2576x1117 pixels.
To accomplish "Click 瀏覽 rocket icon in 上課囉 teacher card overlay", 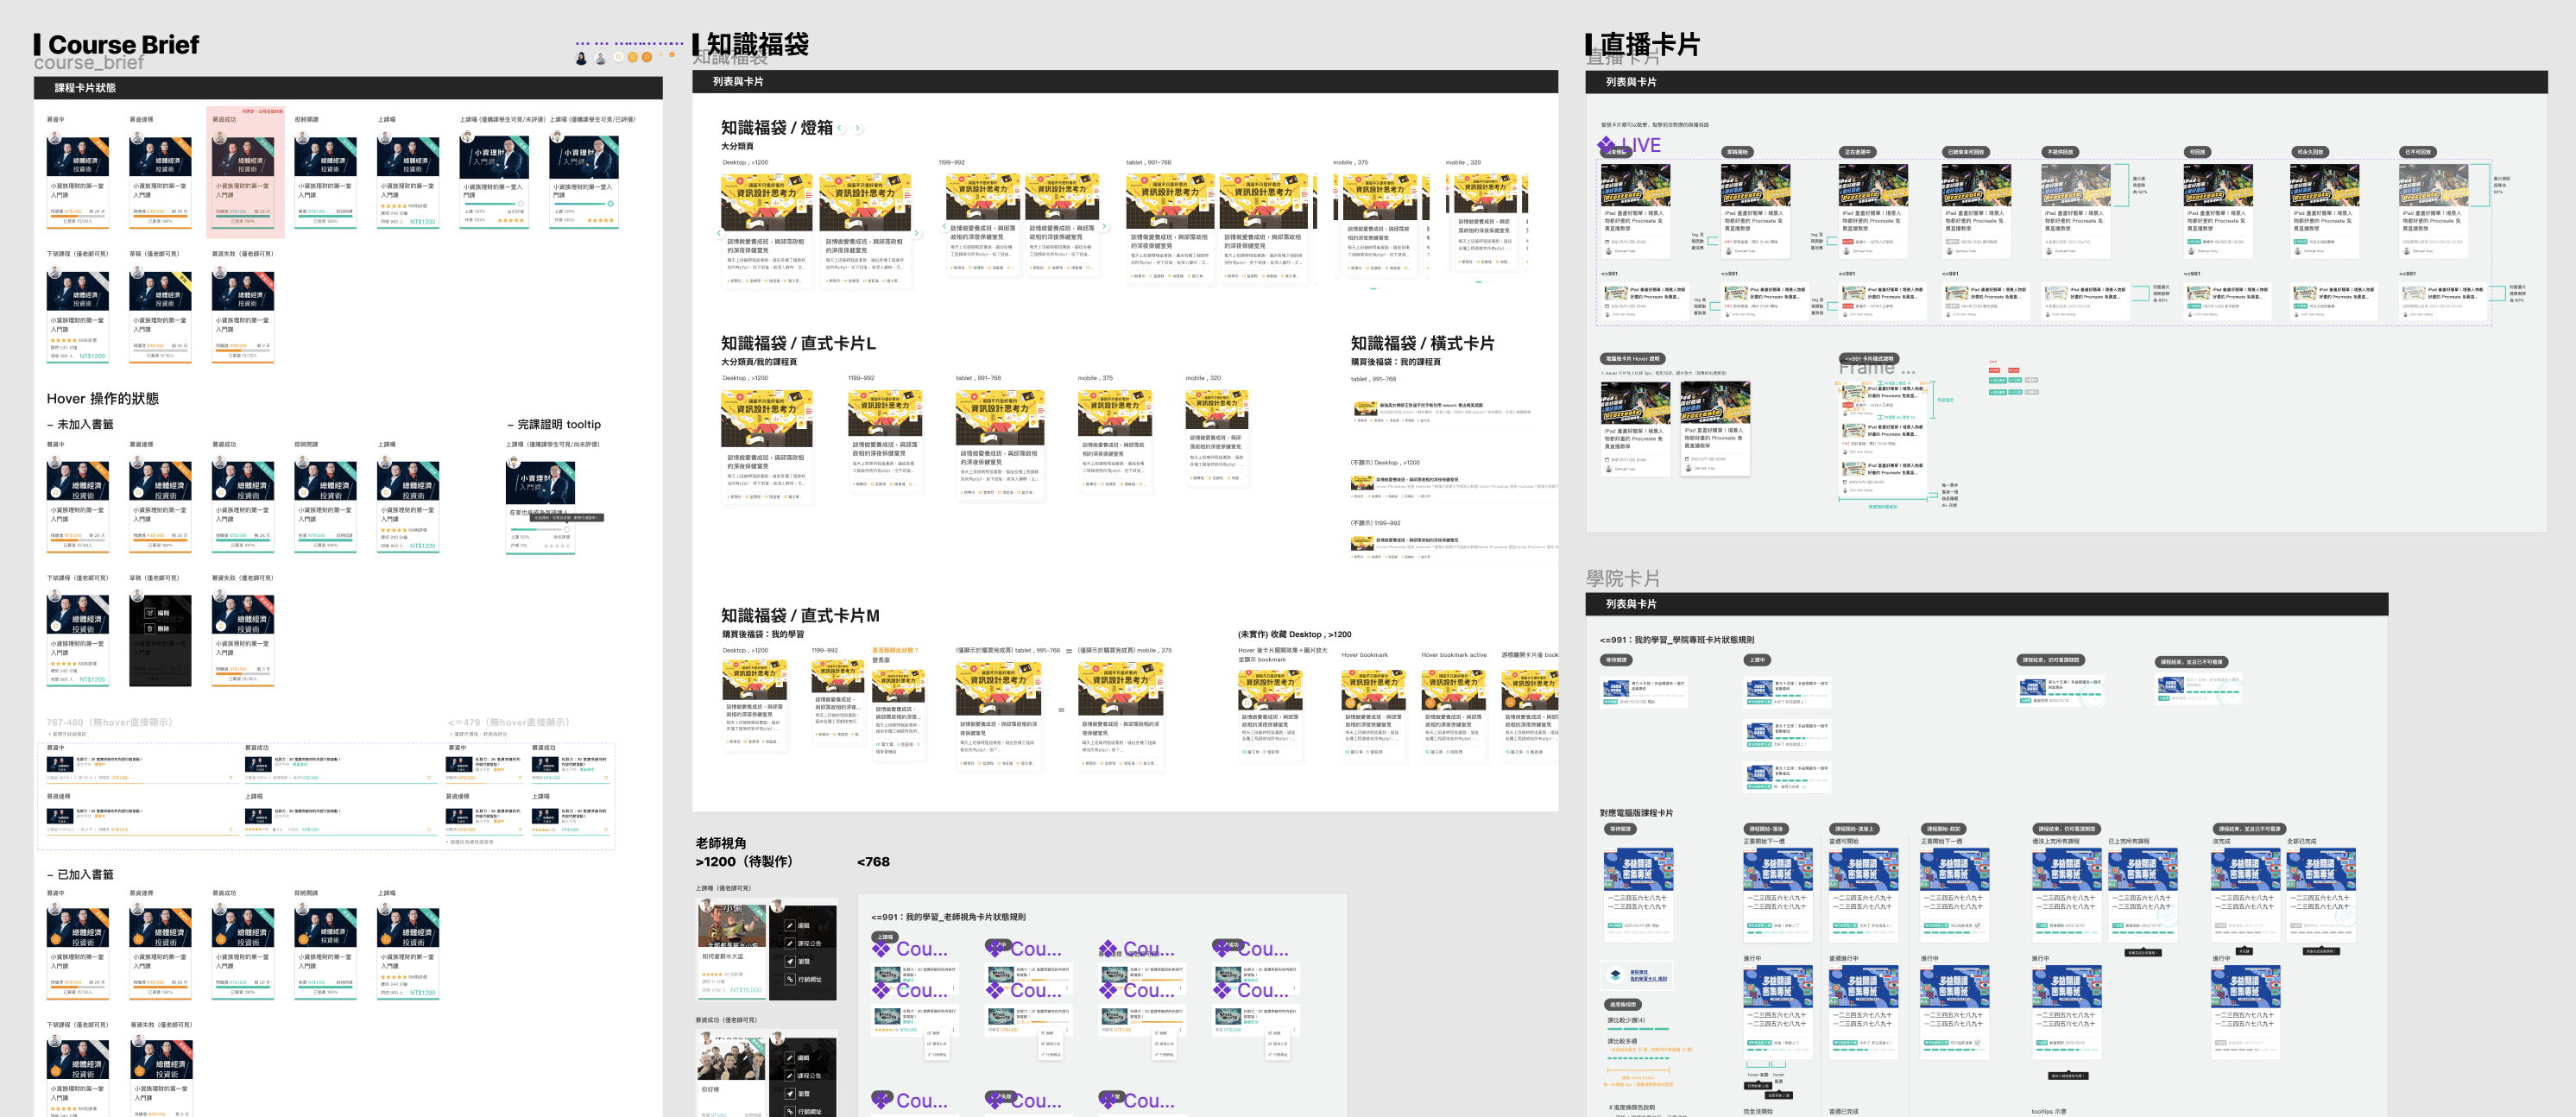I will click(791, 961).
